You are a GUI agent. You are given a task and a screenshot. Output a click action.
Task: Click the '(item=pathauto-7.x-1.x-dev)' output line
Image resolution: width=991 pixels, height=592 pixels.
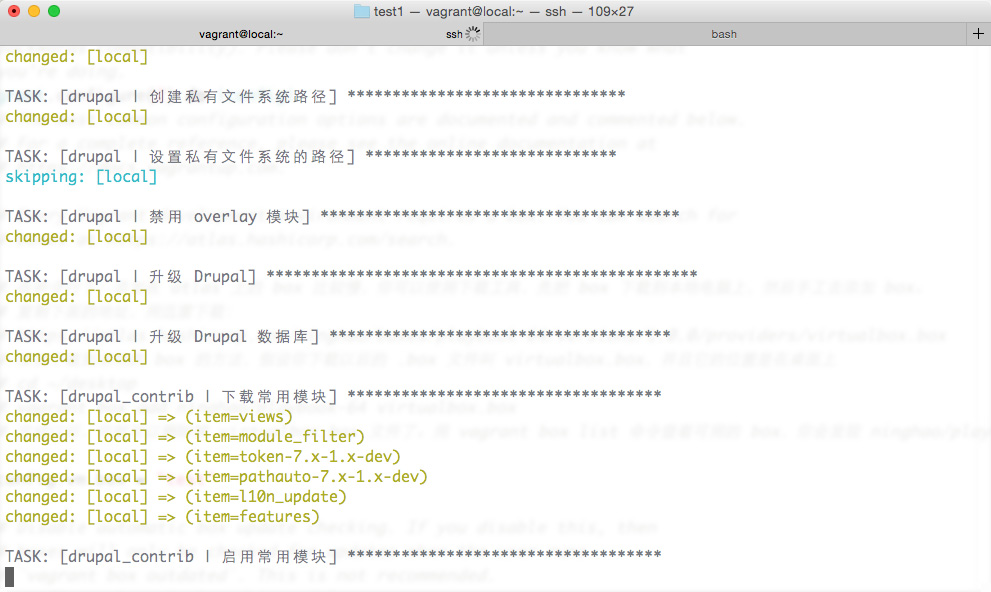point(216,476)
